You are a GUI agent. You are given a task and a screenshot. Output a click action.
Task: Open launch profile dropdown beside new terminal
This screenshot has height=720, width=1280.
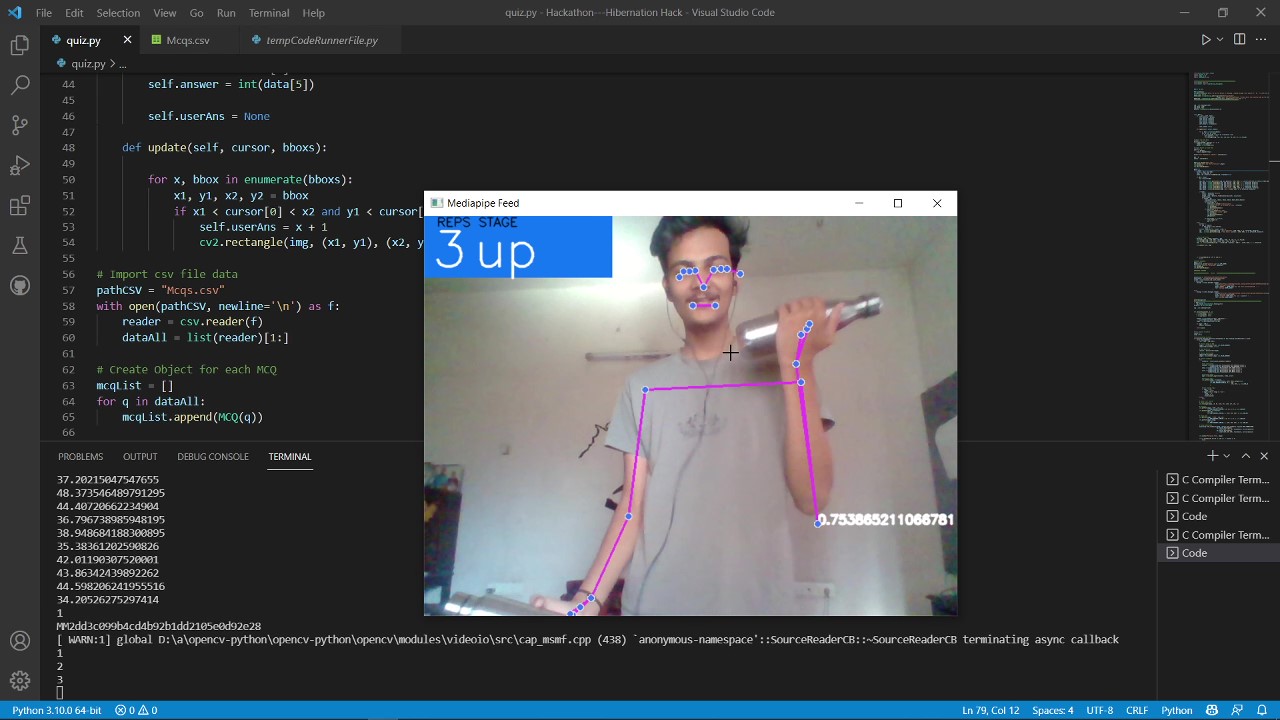point(1226,456)
